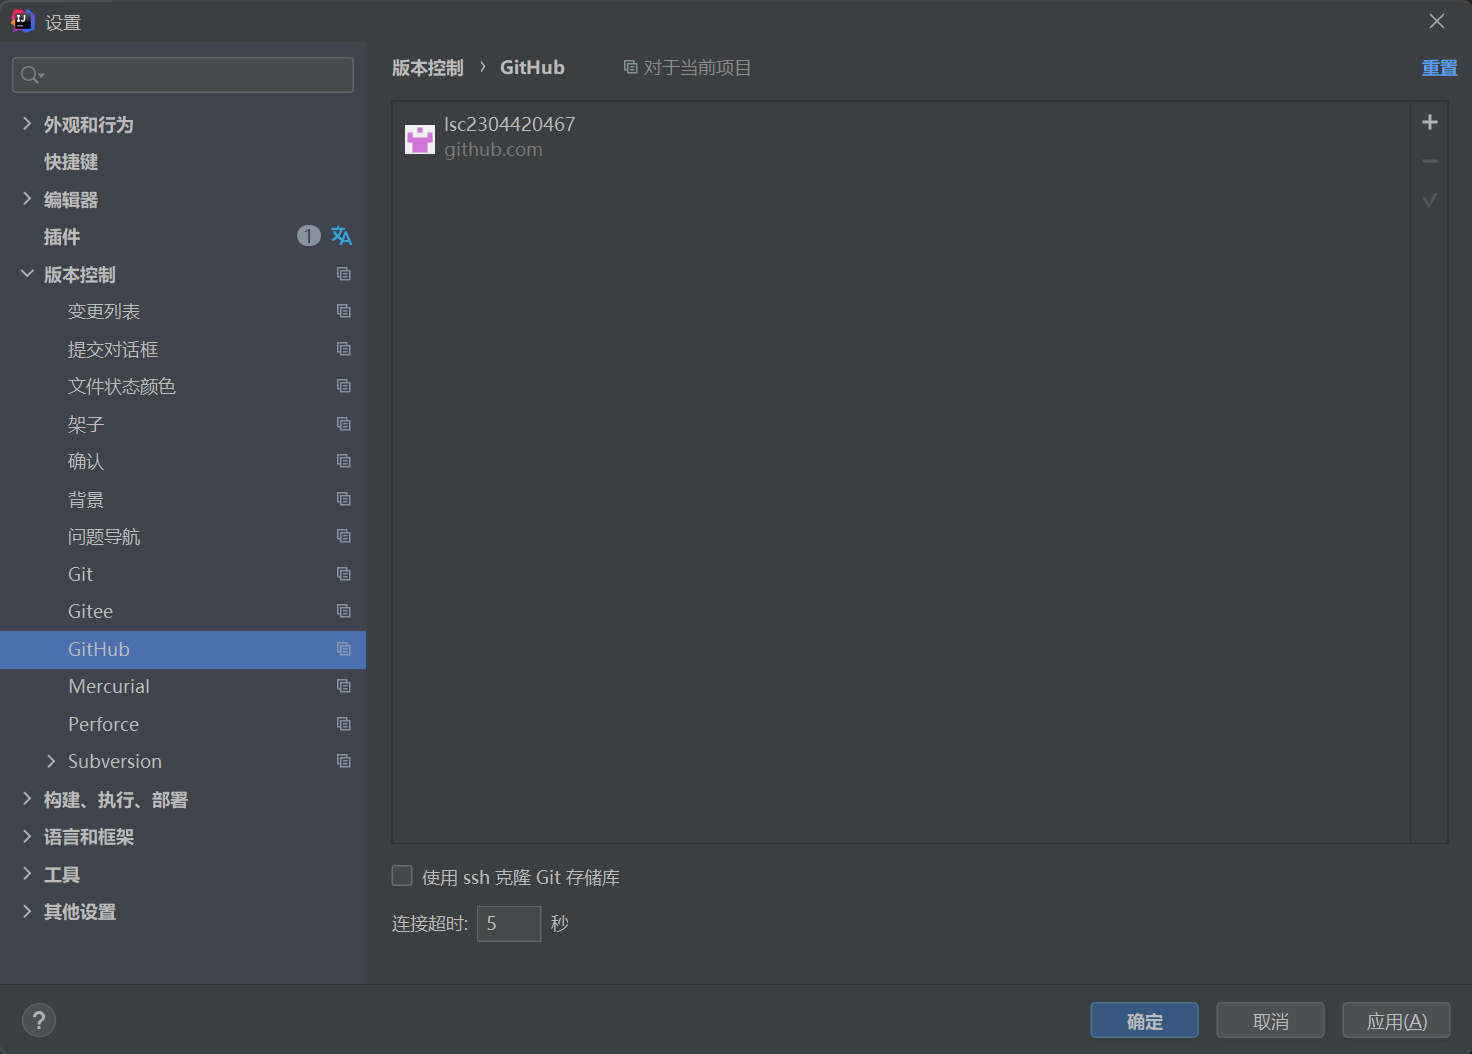Viewport: 1472px width, 1054px height.
Task: Click project-level icon next to 确认
Action: [344, 461]
